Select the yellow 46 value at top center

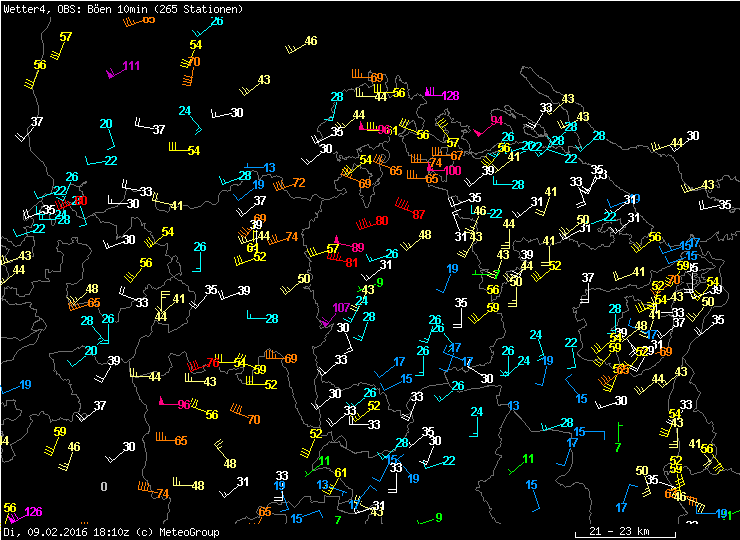pos(311,41)
